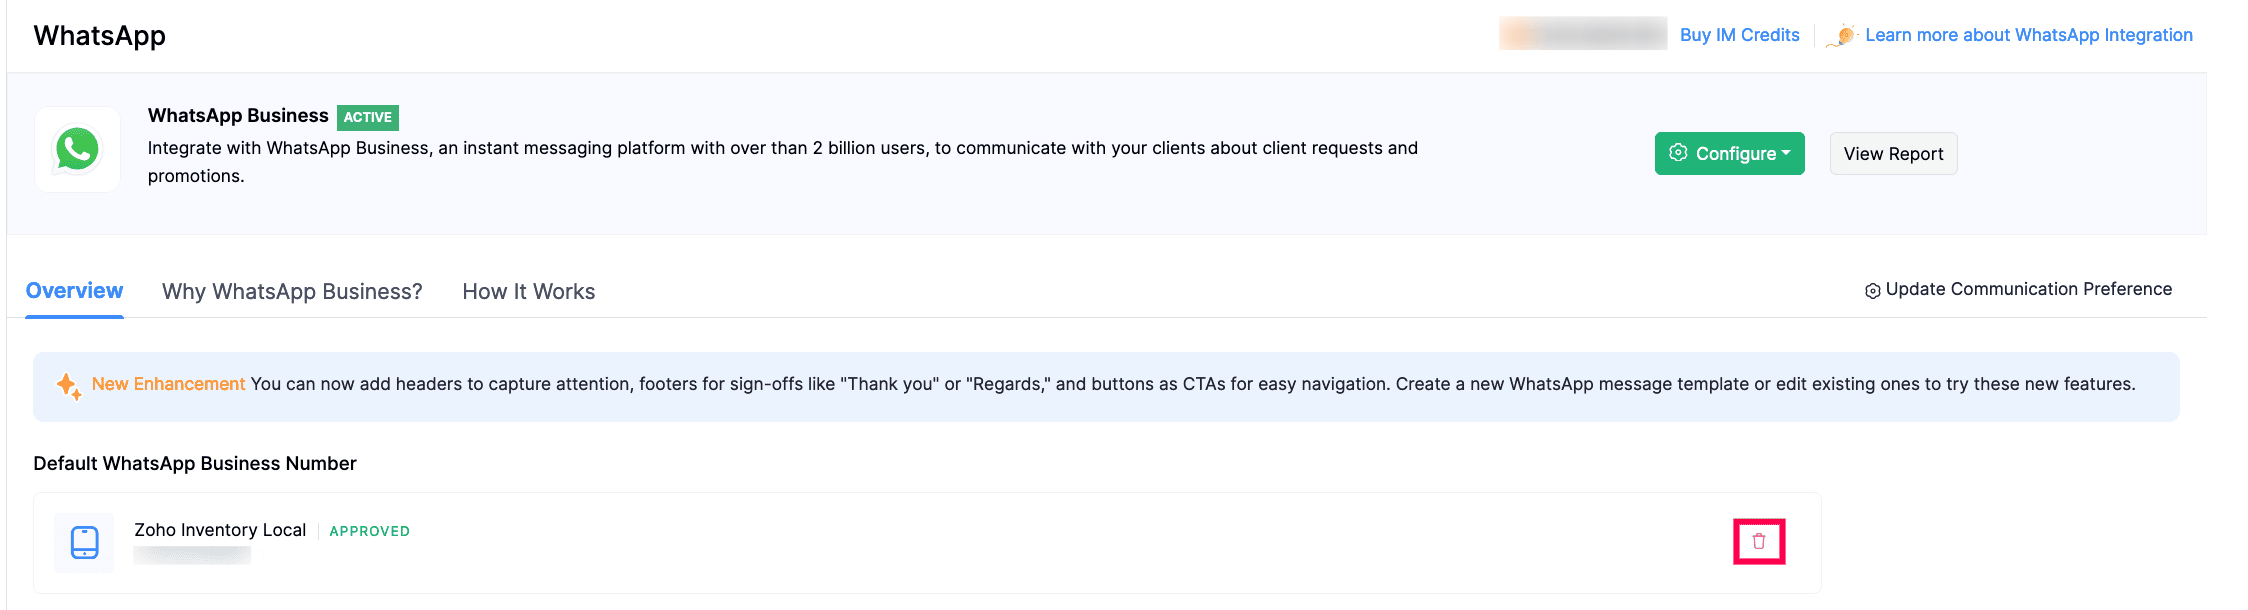
Task: Click the green WhatsApp logo icon
Action: (78, 150)
